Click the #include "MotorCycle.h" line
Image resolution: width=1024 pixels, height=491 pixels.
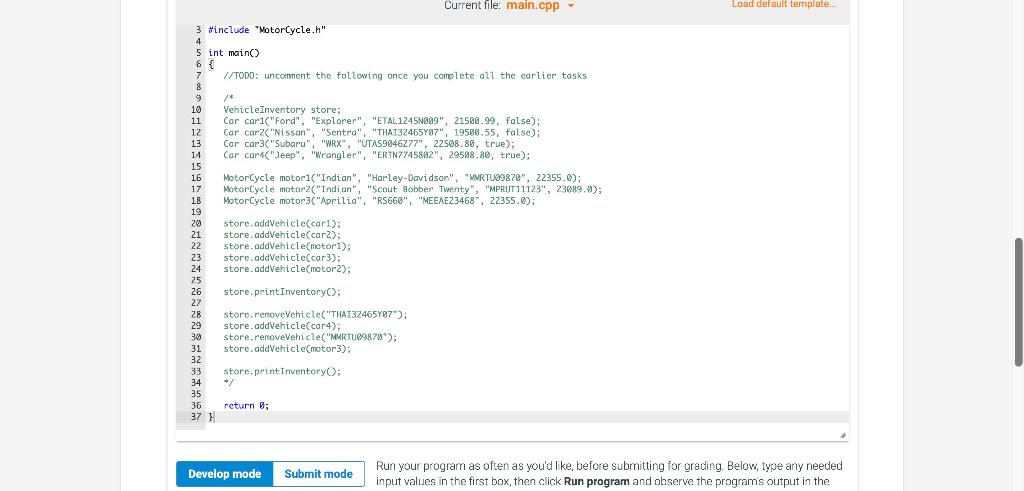click(x=266, y=30)
